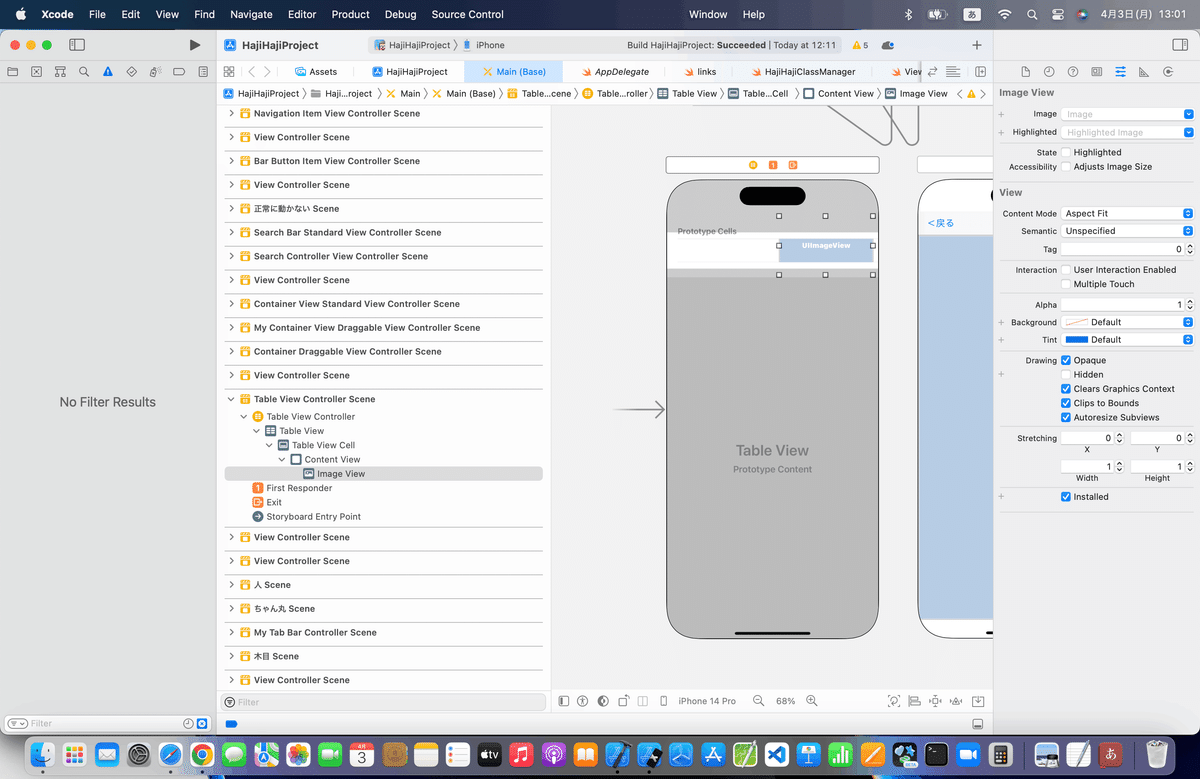This screenshot has width=1200, height=779.
Task: Collapse Table View Controller Scene
Action: click(x=232, y=399)
